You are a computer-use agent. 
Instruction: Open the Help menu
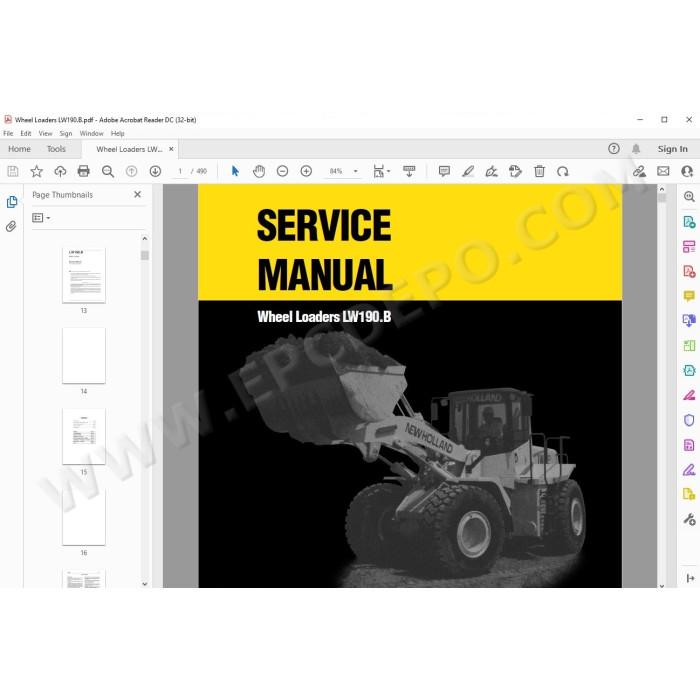tap(117, 133)
